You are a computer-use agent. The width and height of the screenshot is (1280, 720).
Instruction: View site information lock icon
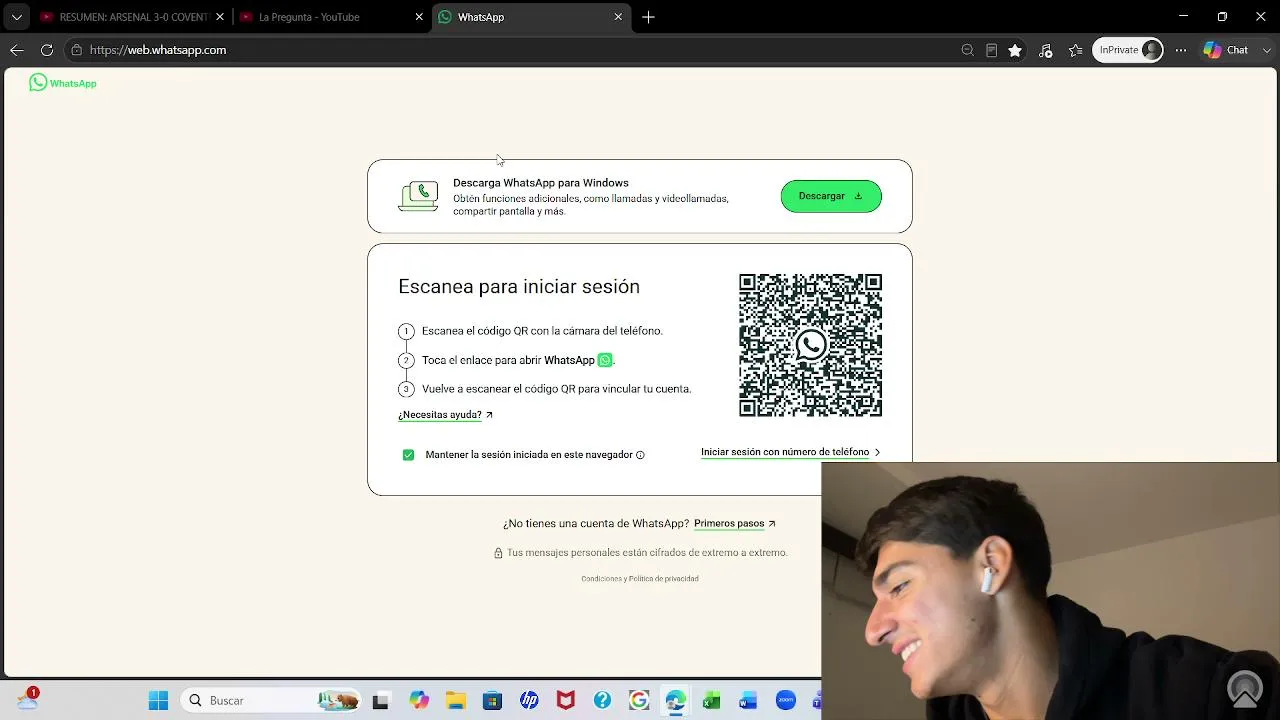click(x=76, y=50)
